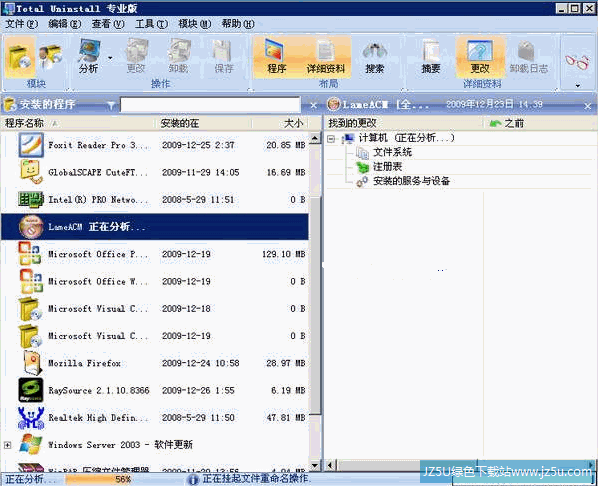Select the 安装的服务与设备 tree item
The height and width of the screenshot is (486, 598).
pyautogui.click(x=411, y=181)
